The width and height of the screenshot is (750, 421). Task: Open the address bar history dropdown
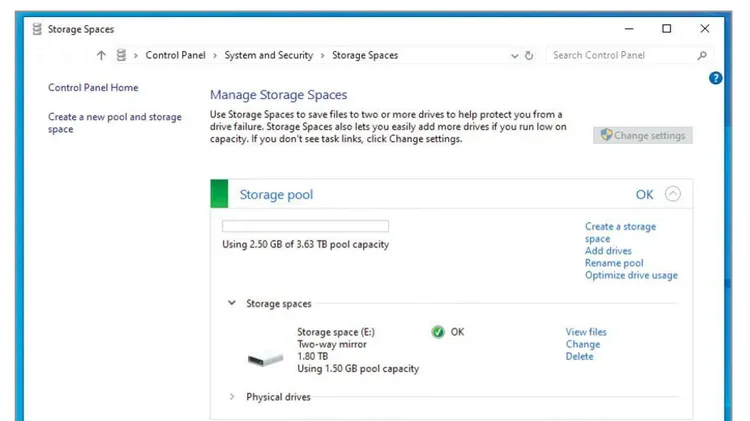coord(515,56)
